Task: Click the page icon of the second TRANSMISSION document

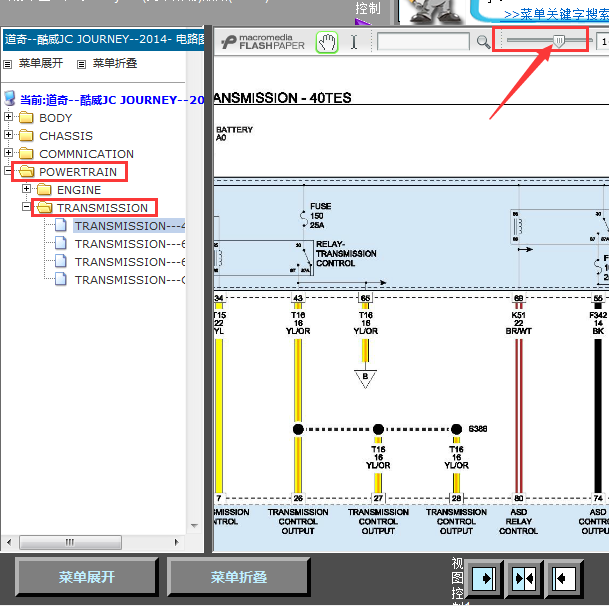Action: (x=61, y=243)
